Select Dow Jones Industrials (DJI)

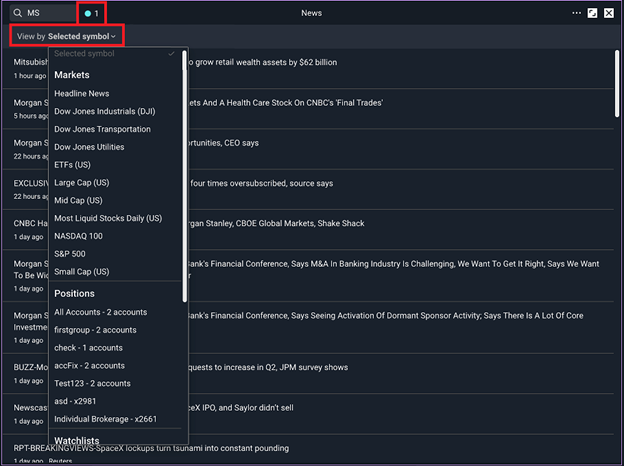[x=105, y=111]
